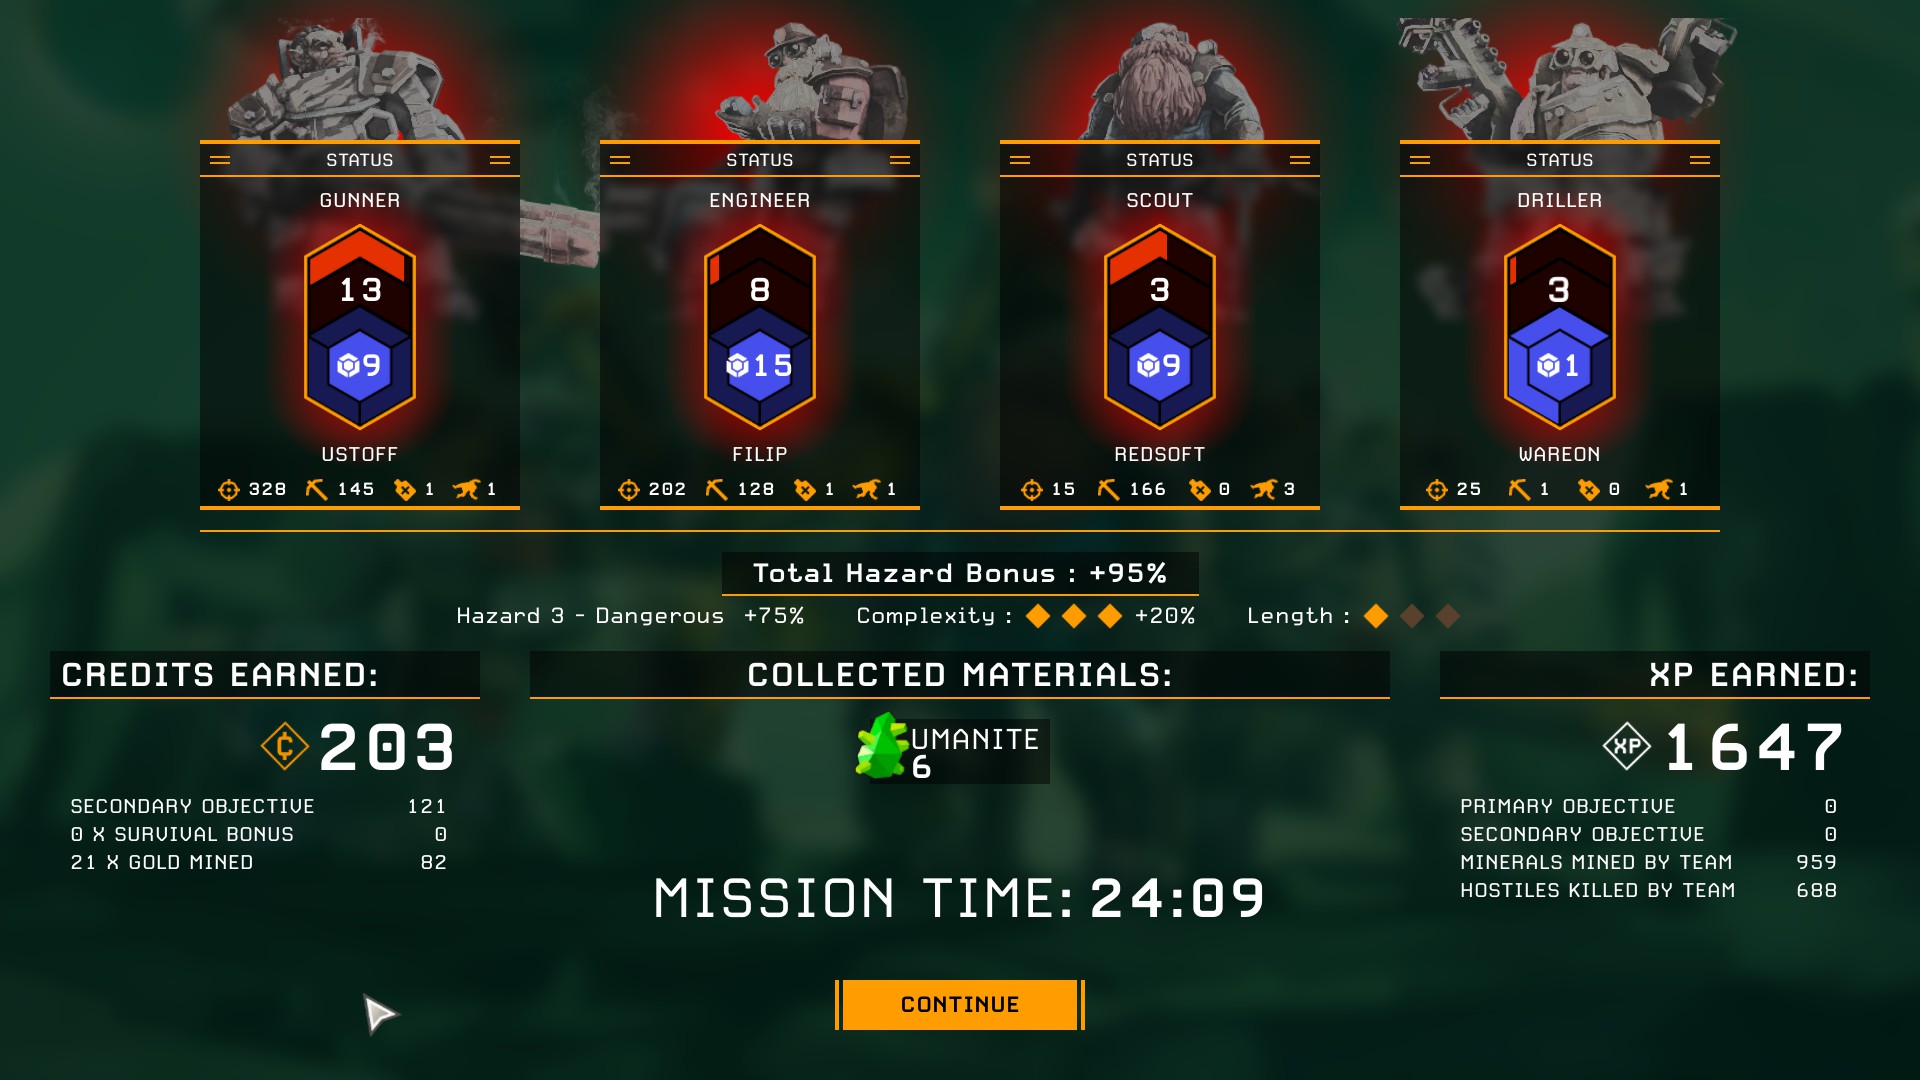
Task: Click Redsoft's revives icon
Action: [1199, 489]
